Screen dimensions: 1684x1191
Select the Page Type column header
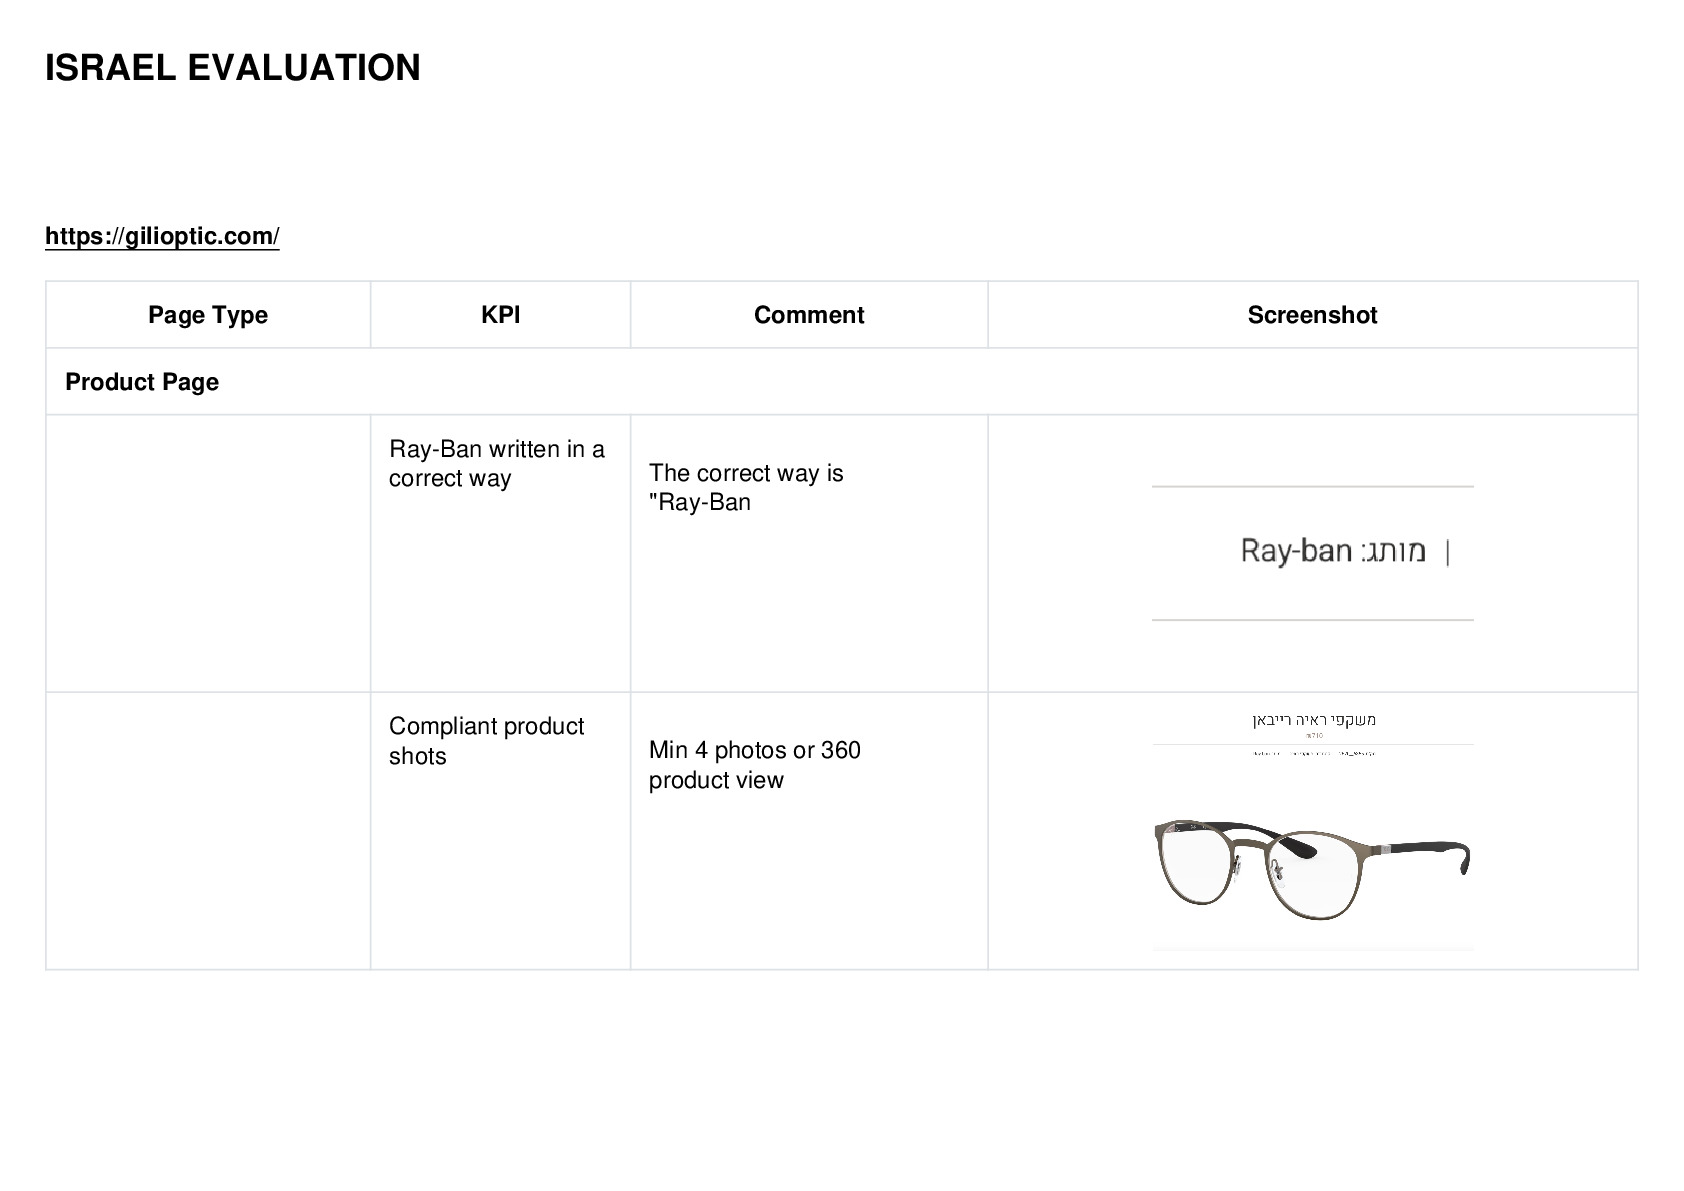[208, 315]
